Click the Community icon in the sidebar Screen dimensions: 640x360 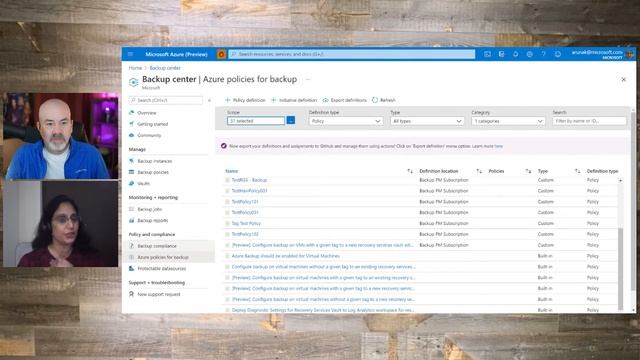point(131,135)
